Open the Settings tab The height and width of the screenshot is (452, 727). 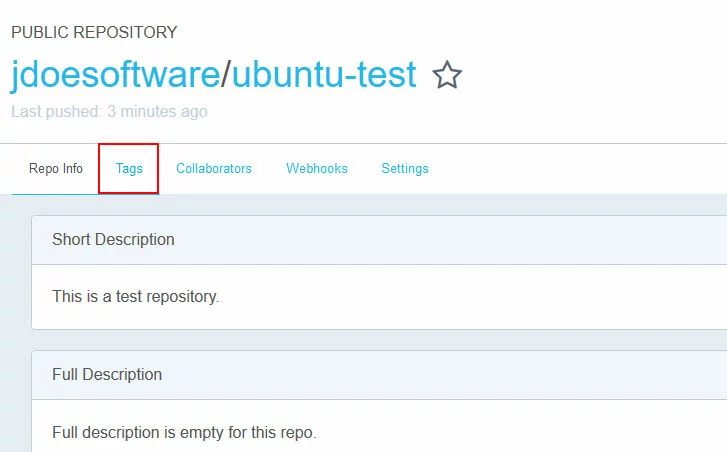[x=405, y=168]
